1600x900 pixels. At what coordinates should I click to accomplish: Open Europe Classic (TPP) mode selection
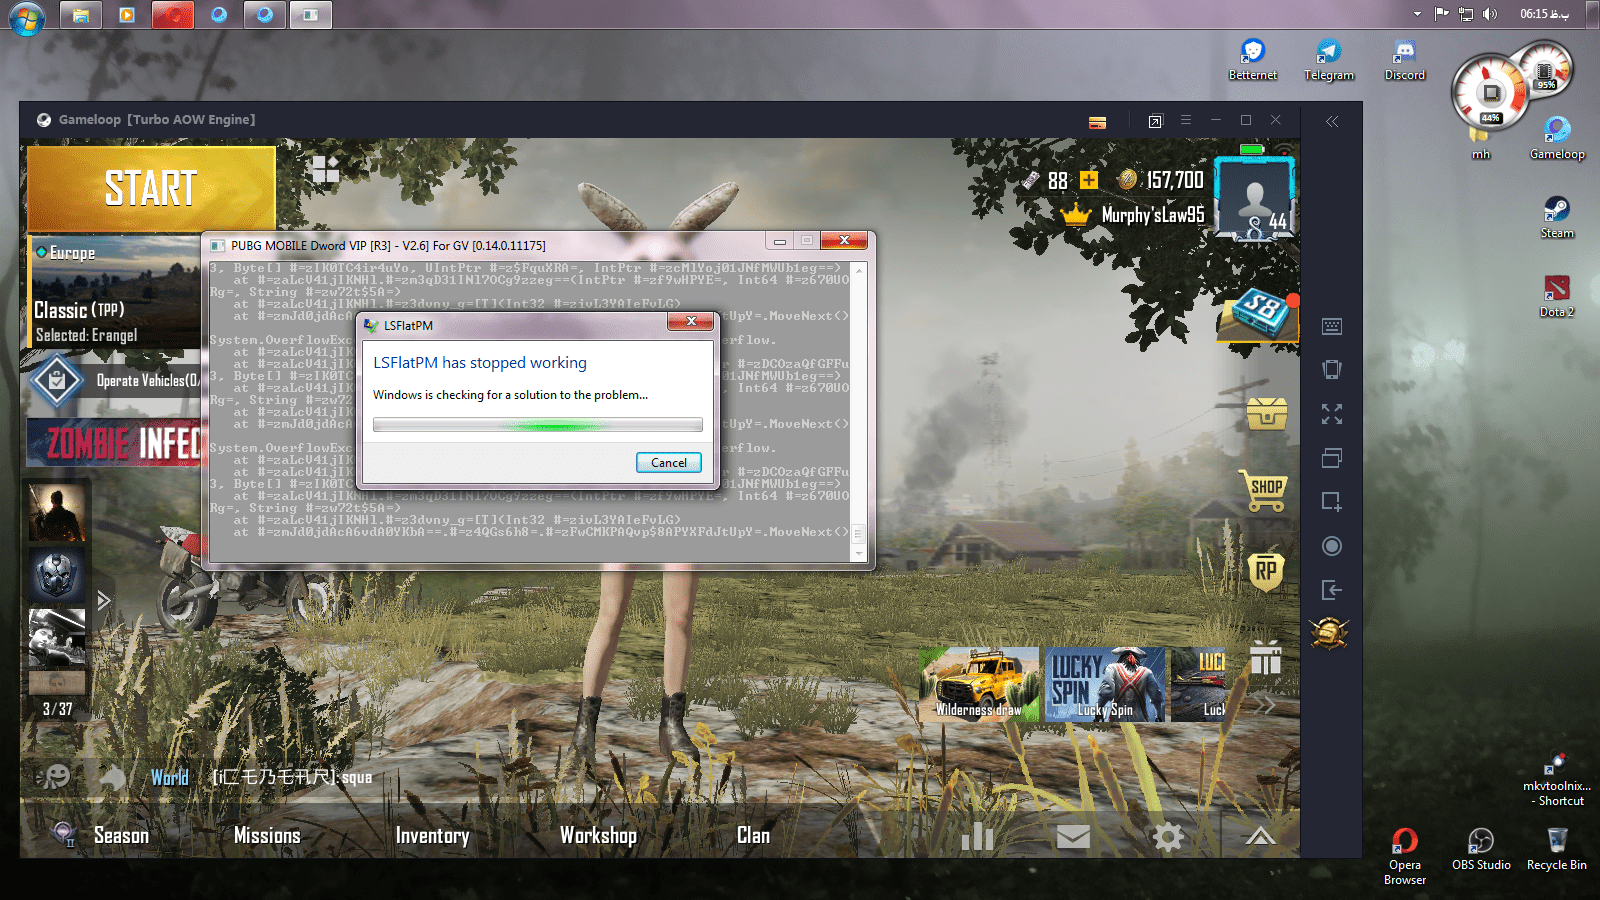coord(114,292)
